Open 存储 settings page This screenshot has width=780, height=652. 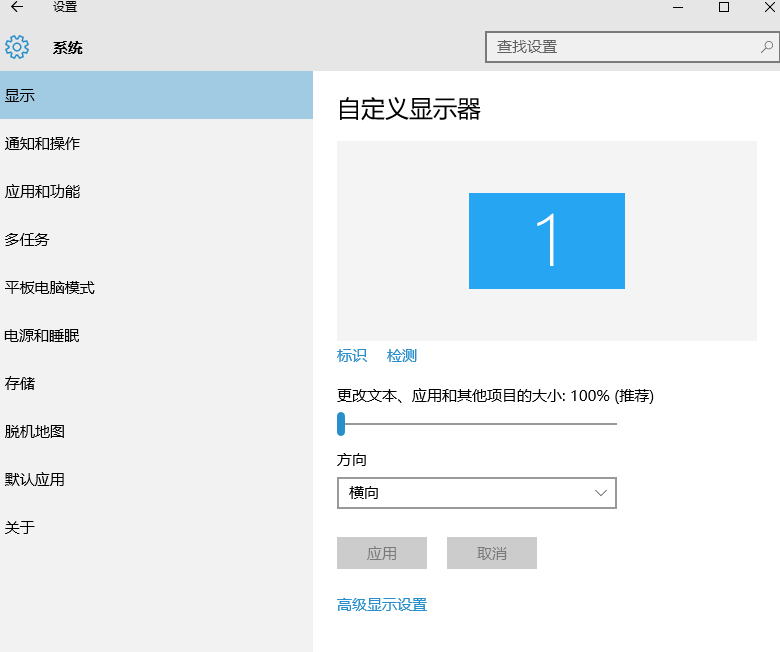click(x=20, y=384)
